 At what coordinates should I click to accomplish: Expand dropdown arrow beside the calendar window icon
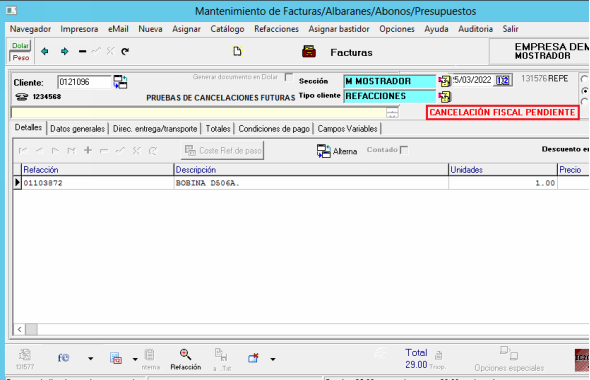[135, 359]
